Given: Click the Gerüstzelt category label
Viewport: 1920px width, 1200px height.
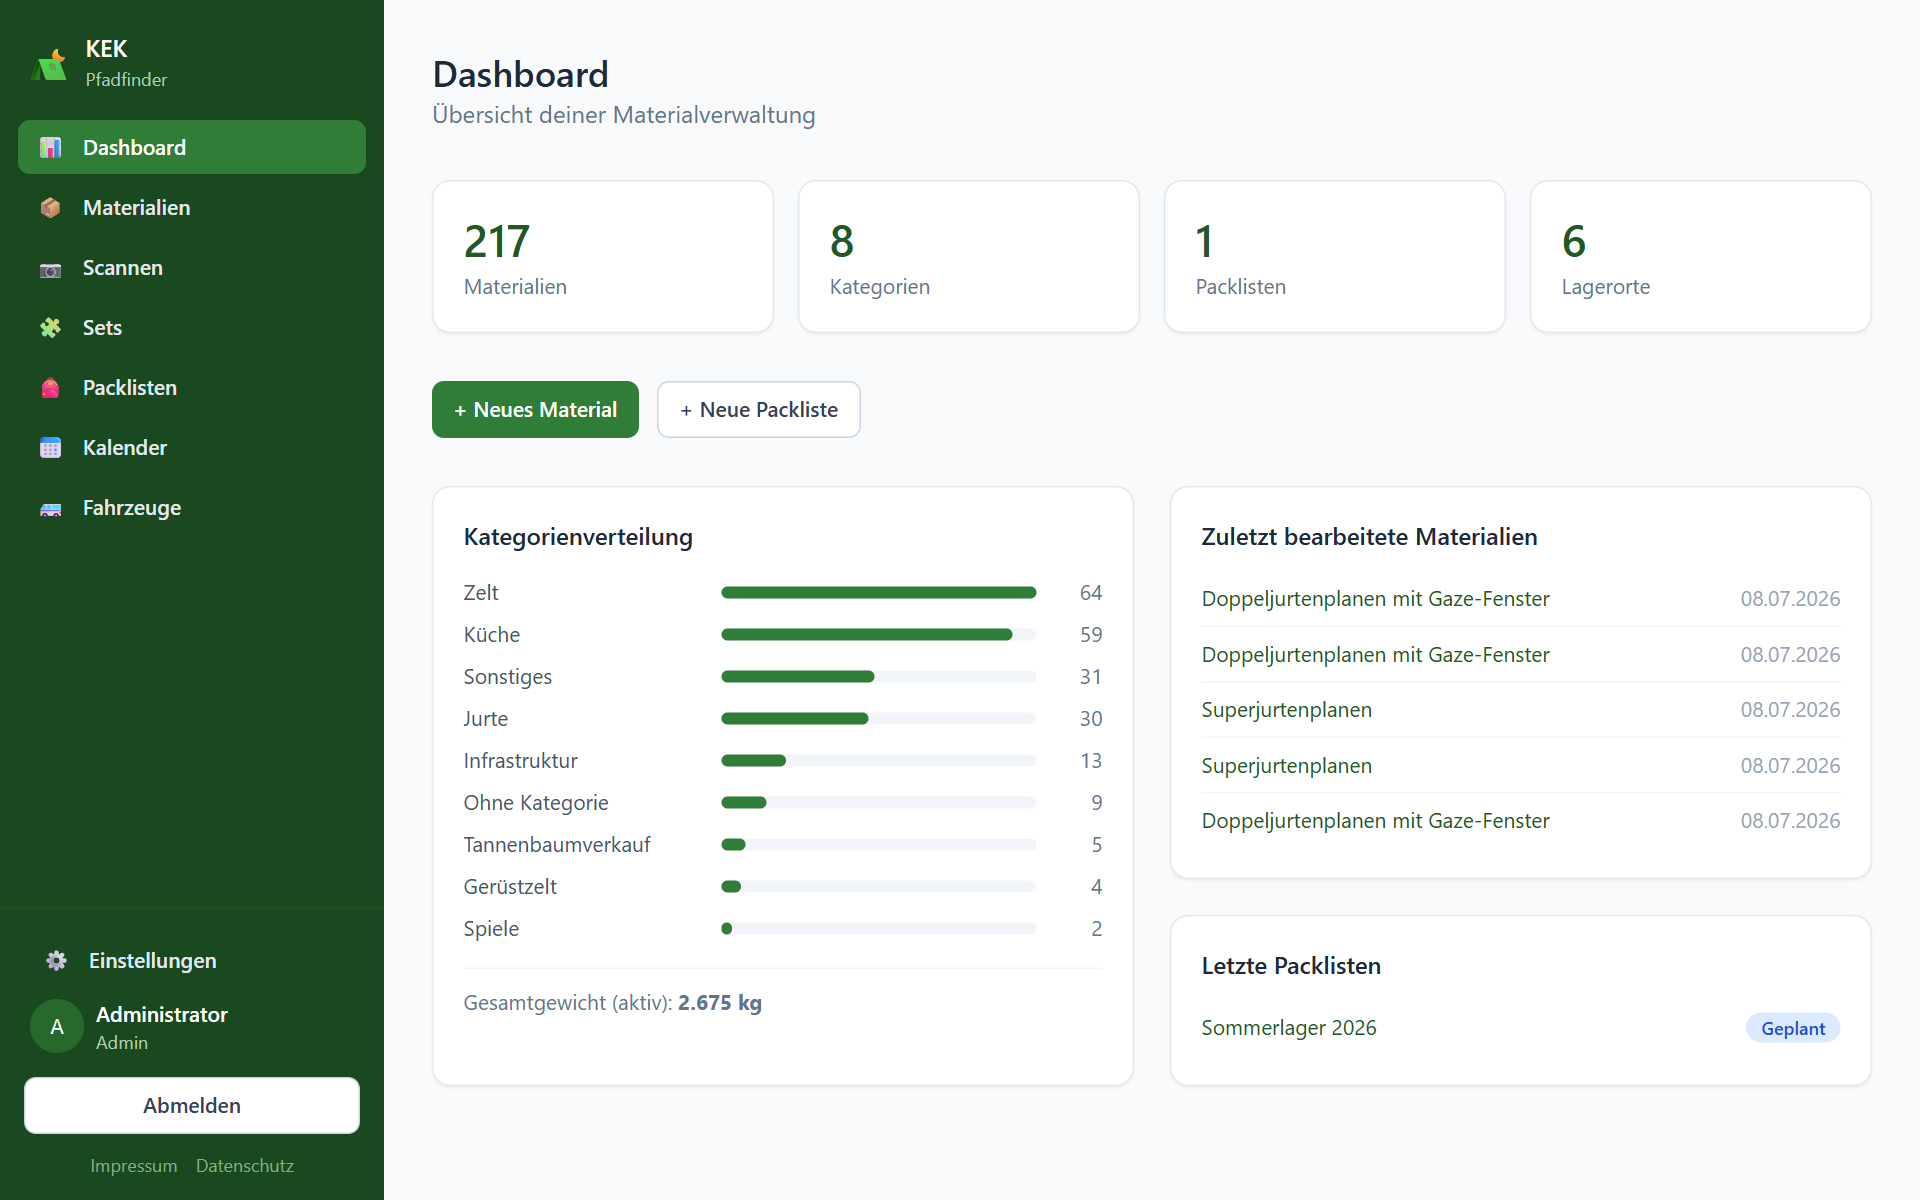Looking at the screenshot, I should click(510, 887).
